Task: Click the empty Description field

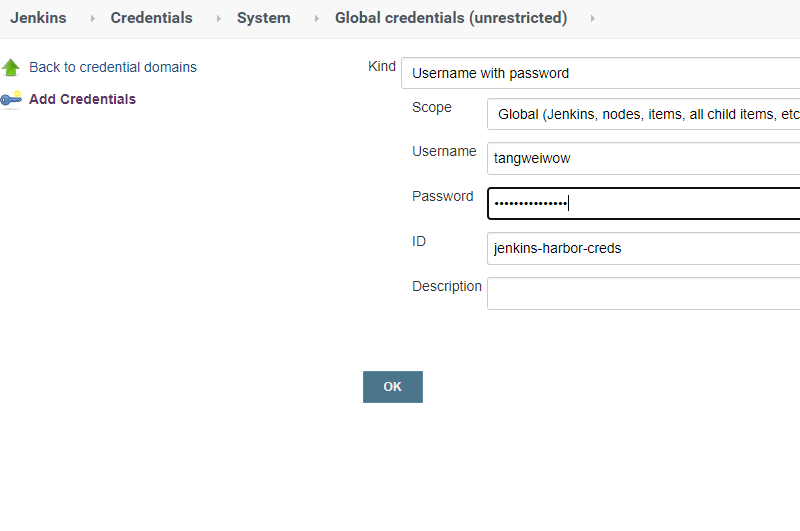Action: coord(643,293)
